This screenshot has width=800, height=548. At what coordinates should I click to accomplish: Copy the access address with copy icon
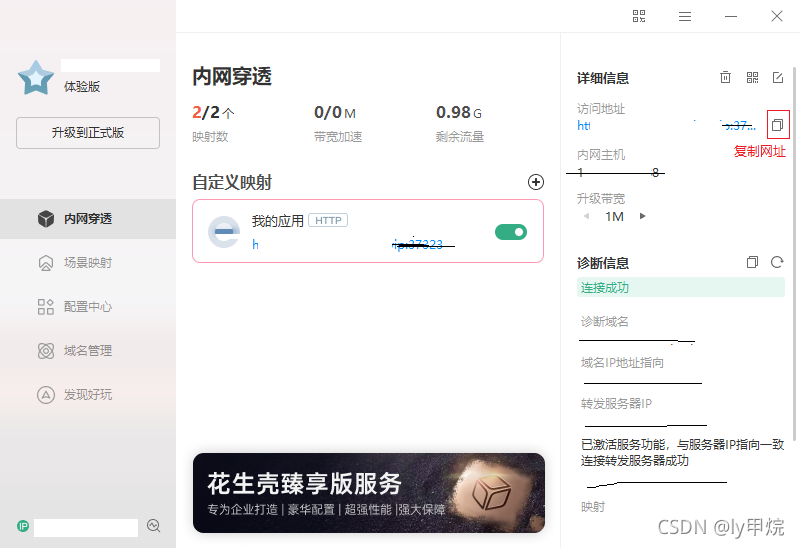click(x=778, y=124)
